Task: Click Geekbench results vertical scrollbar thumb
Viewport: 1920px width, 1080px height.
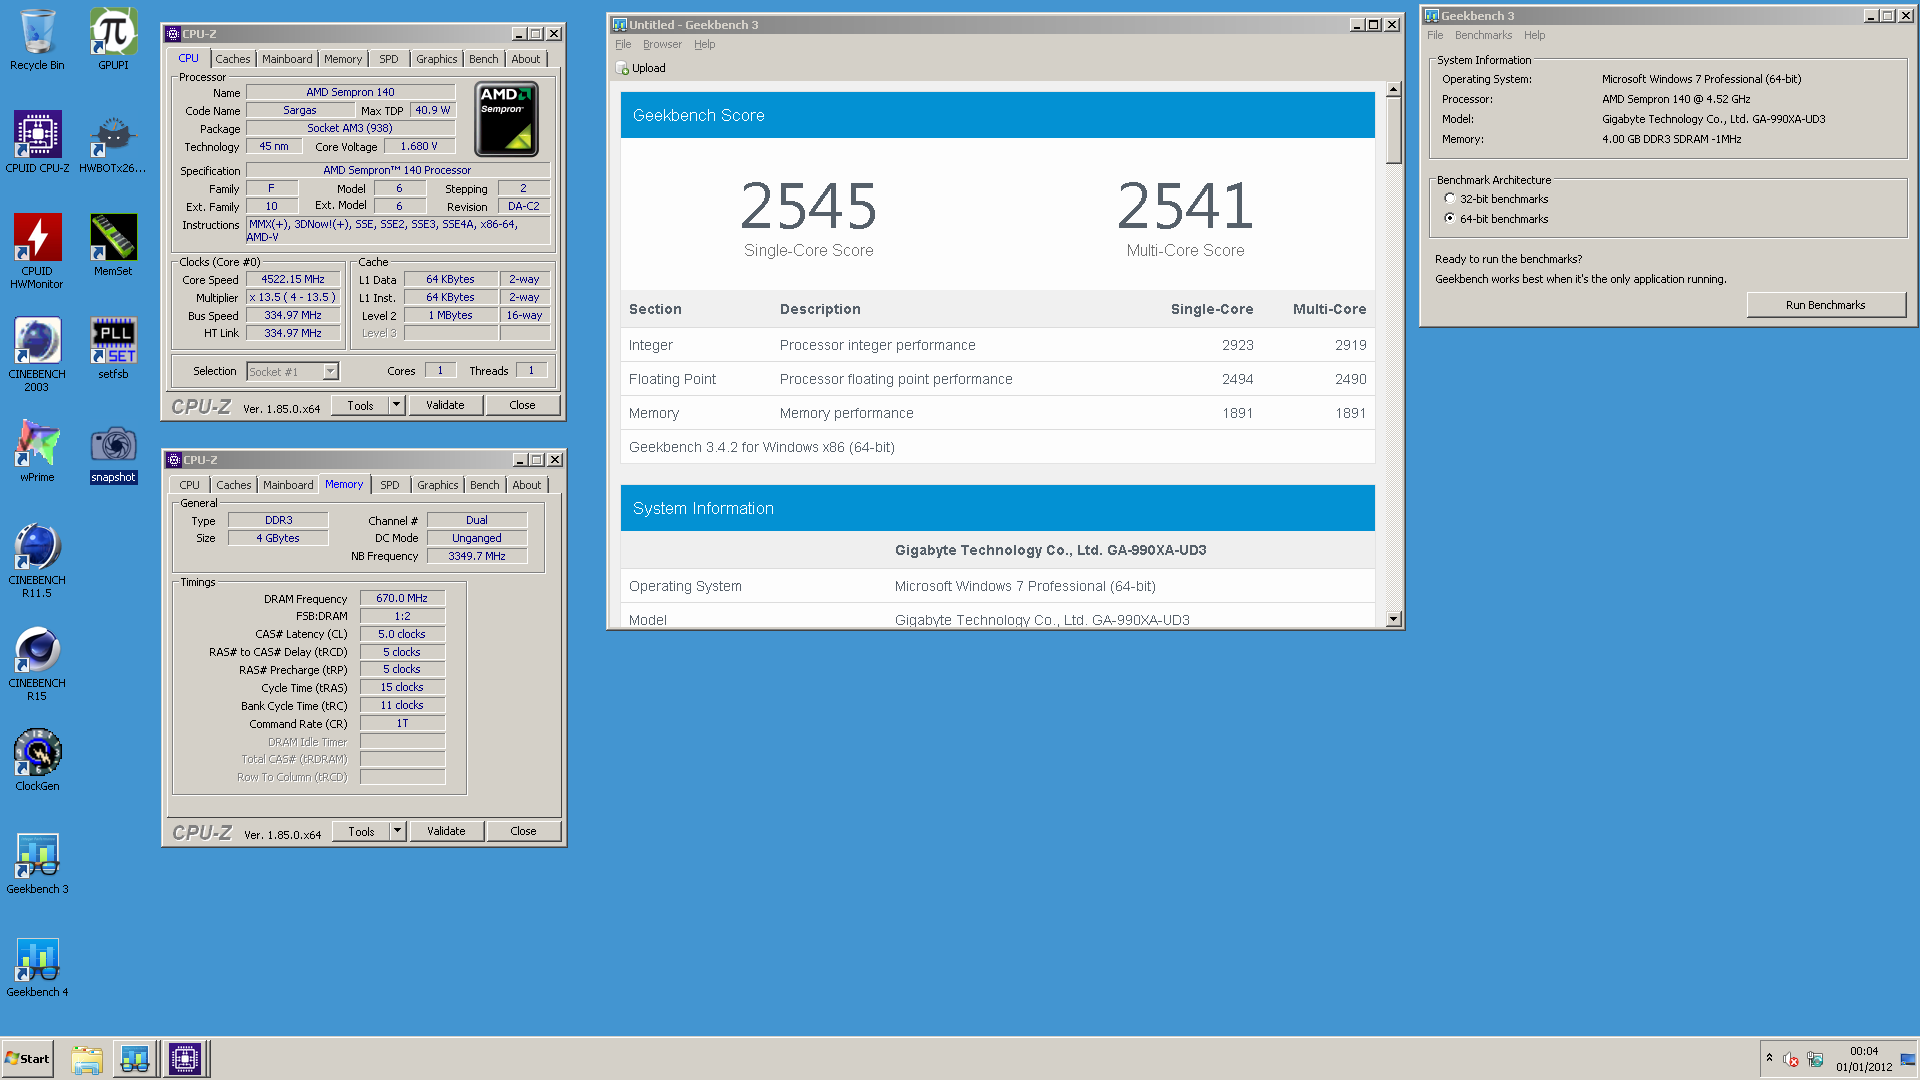Action: 1393,130
